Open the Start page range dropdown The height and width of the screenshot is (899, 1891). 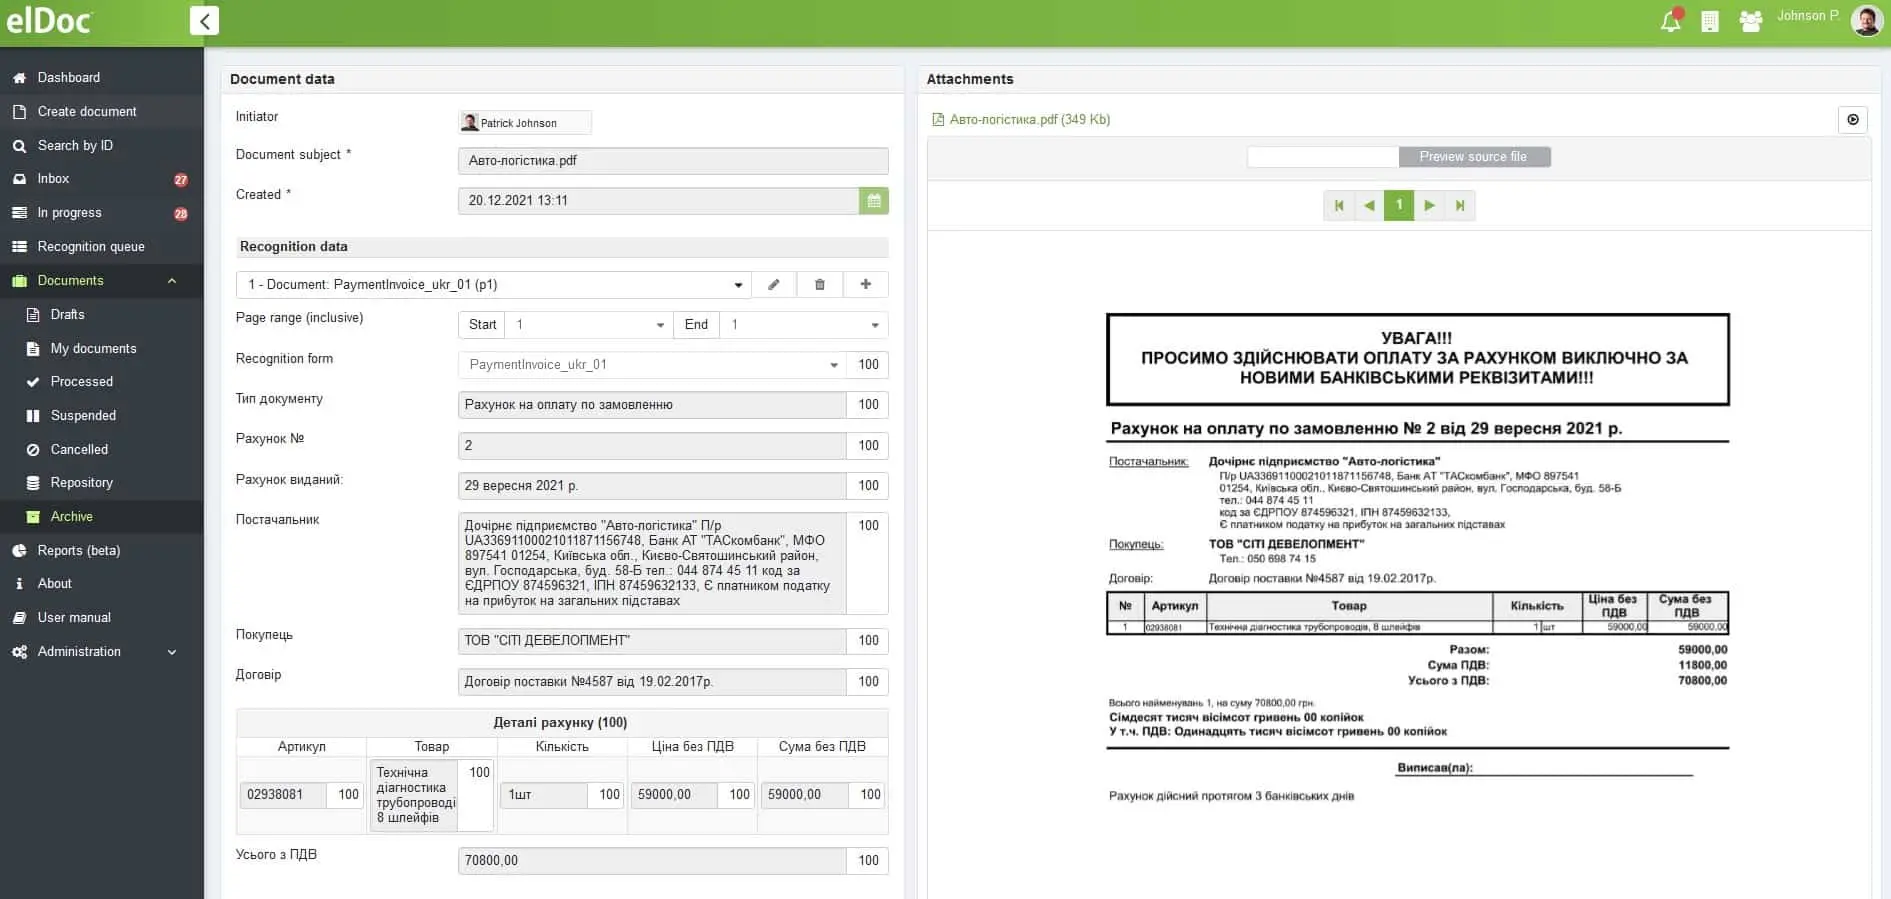pos(660,325)
